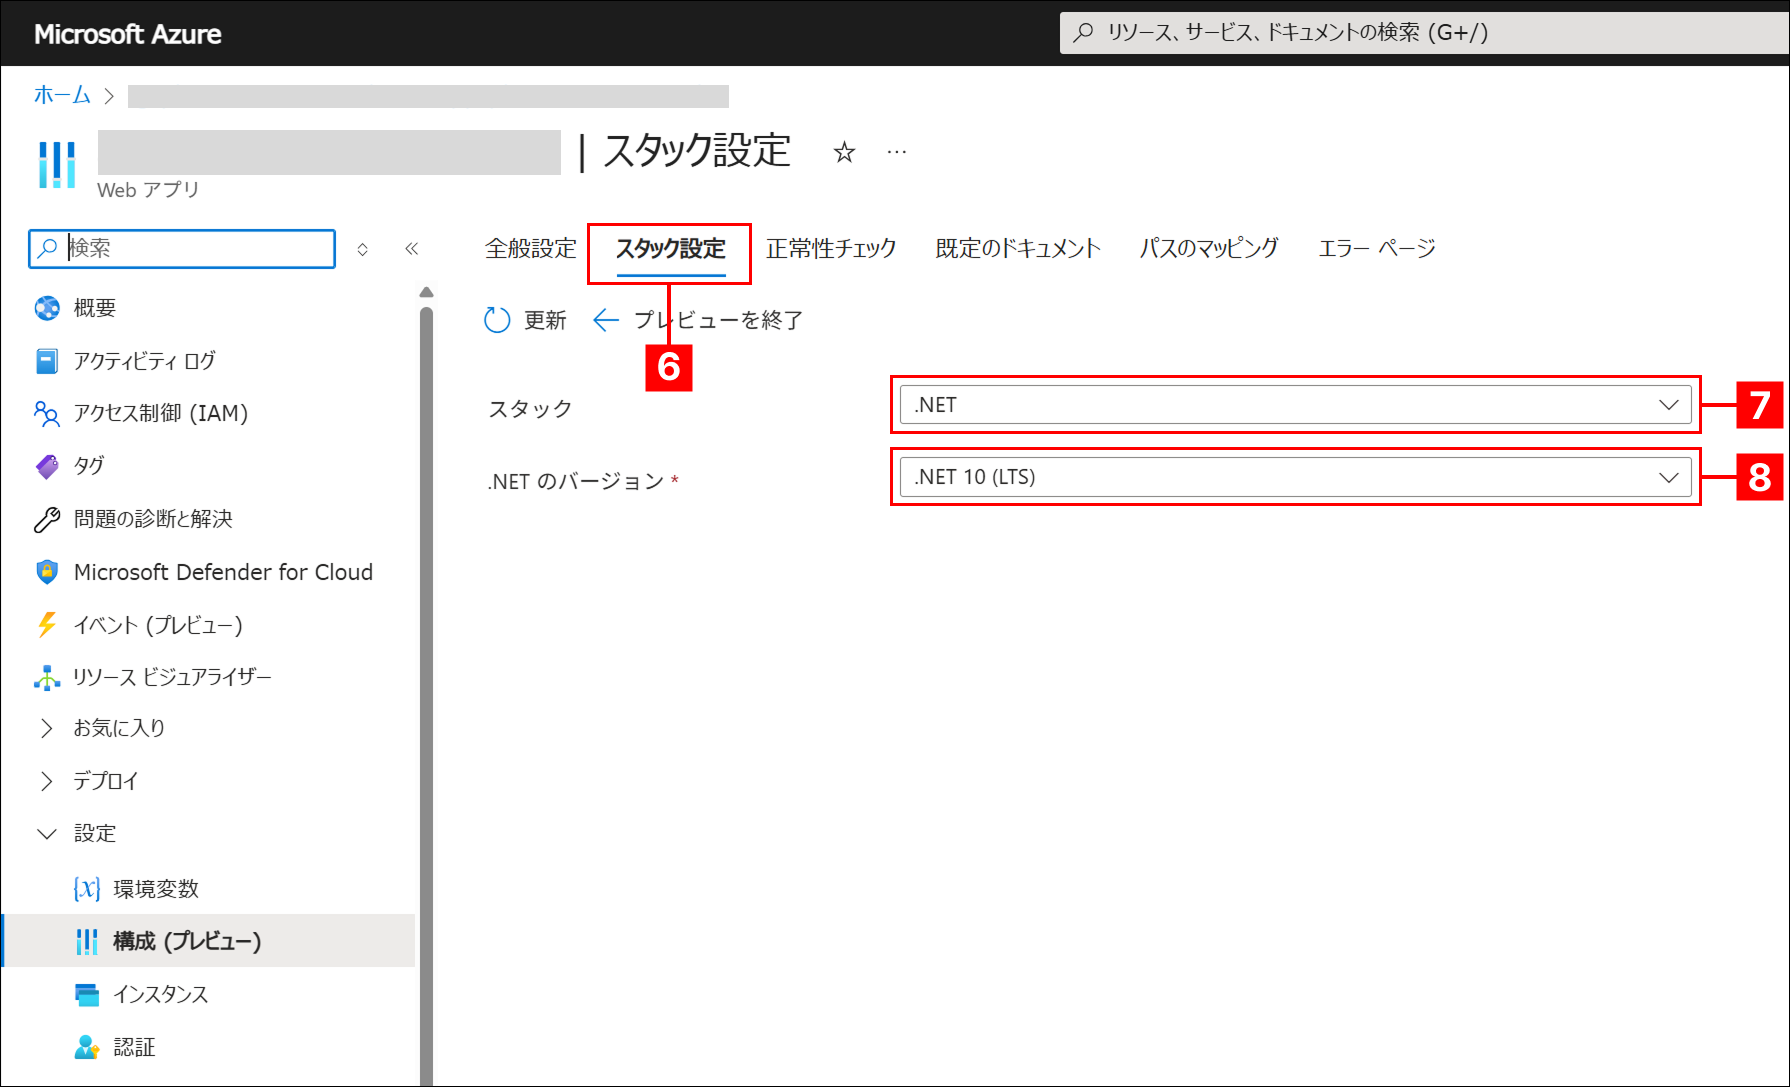Click the インスタンス icon
The height and width of the screenshot is (1087, 1790).
coord(87,994)
